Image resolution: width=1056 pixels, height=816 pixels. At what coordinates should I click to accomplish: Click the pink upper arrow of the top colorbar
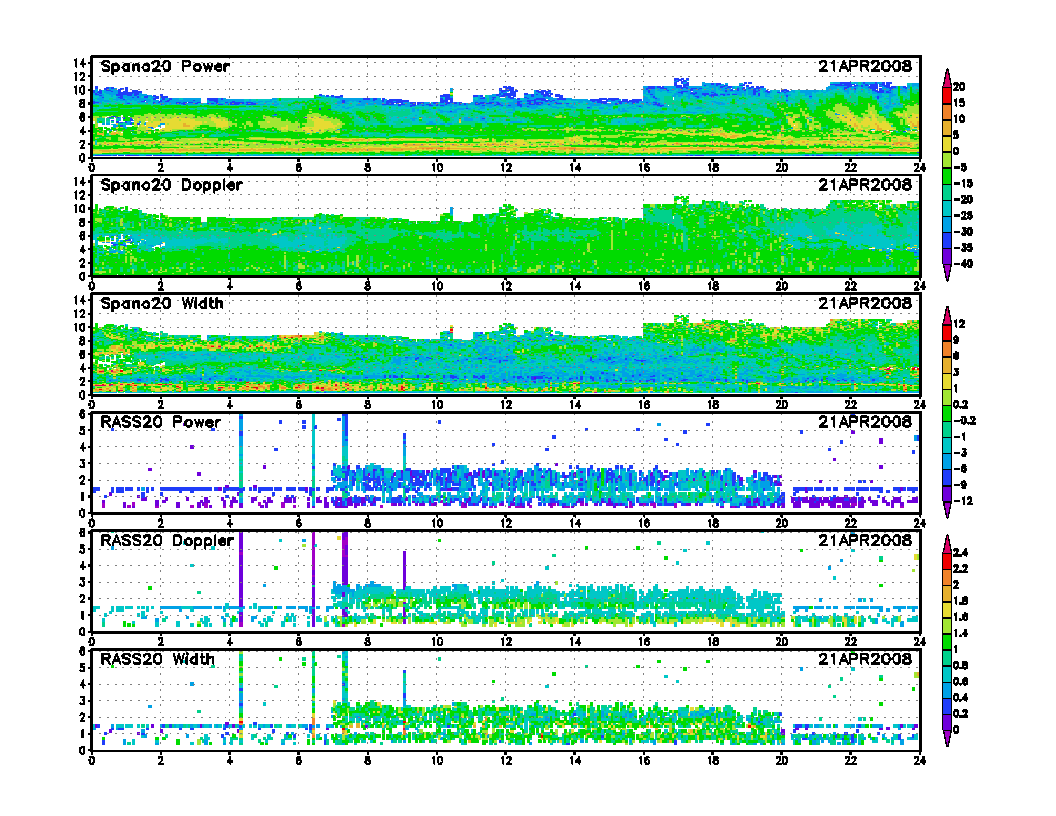coord(946,78)
